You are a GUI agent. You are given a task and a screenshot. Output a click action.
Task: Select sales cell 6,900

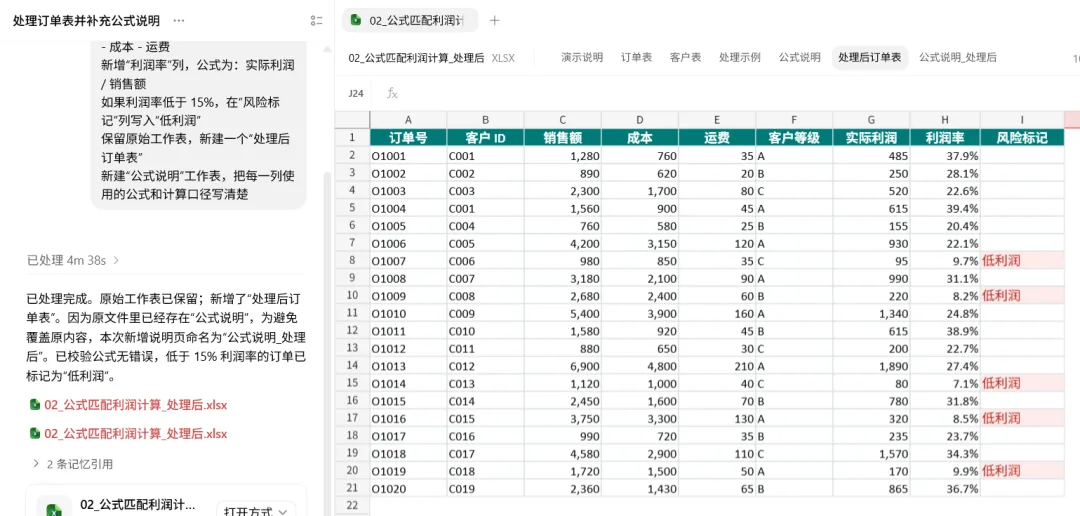coord(563,365)
